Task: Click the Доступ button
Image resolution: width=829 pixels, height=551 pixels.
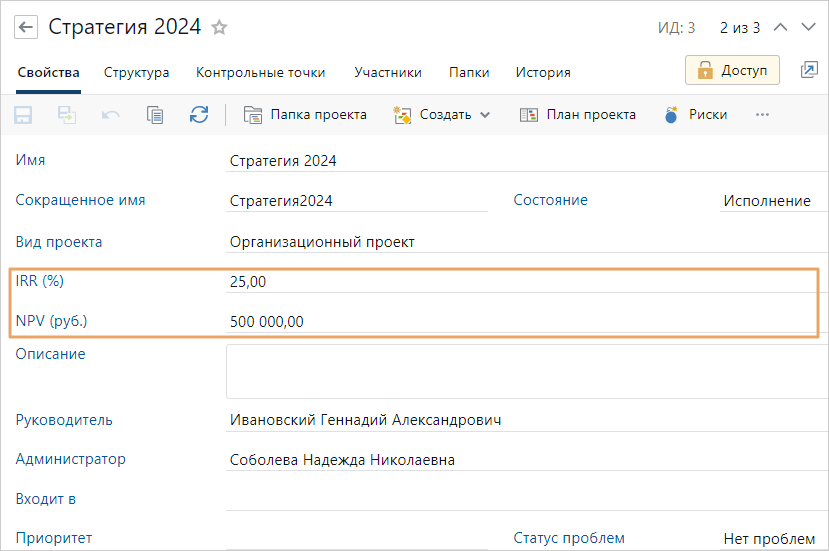Action: [732, 70]
